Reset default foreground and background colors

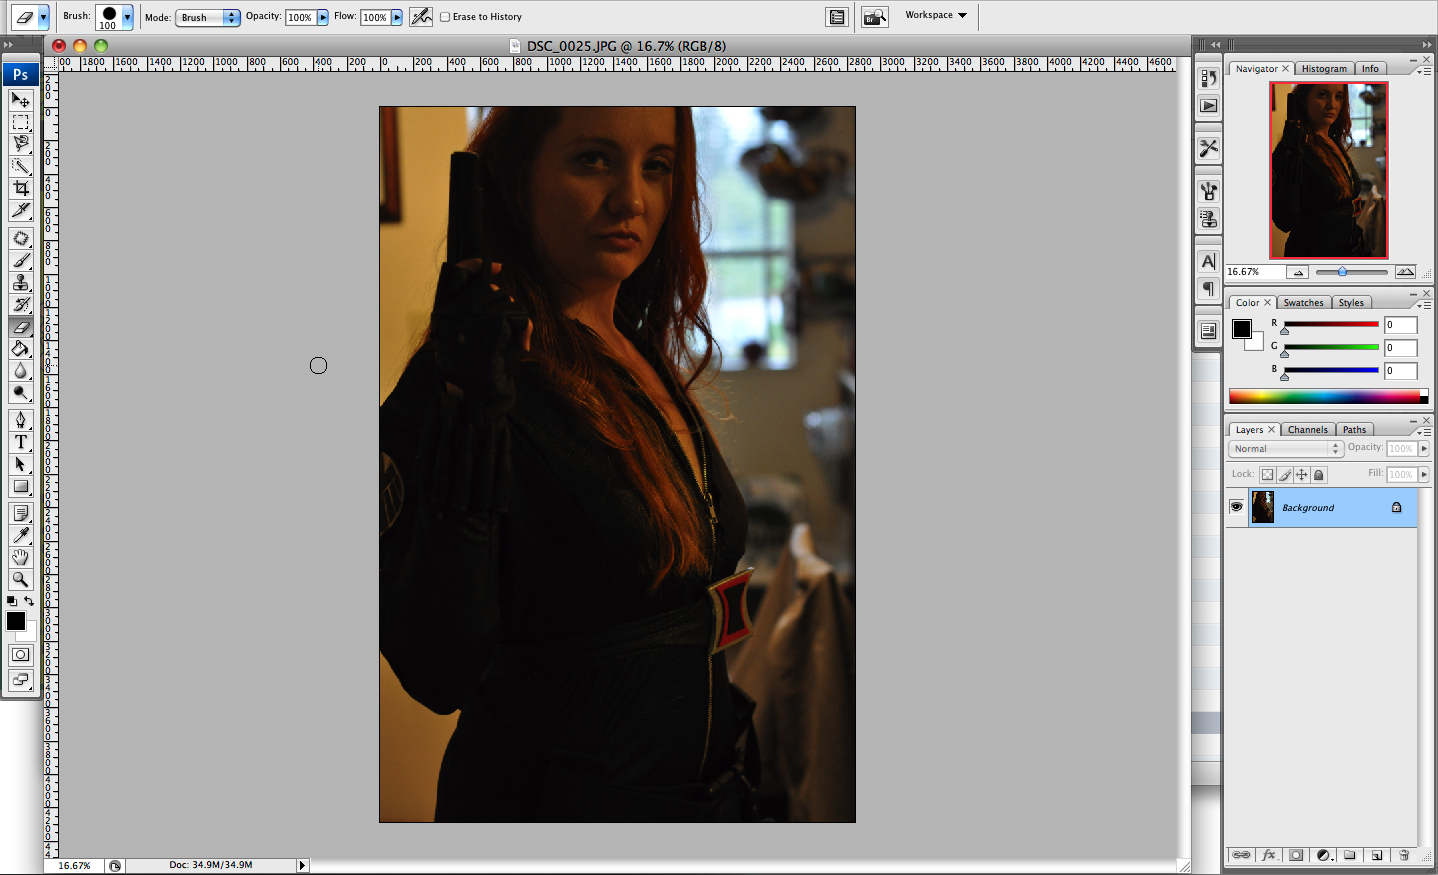(x=11, y=601)
